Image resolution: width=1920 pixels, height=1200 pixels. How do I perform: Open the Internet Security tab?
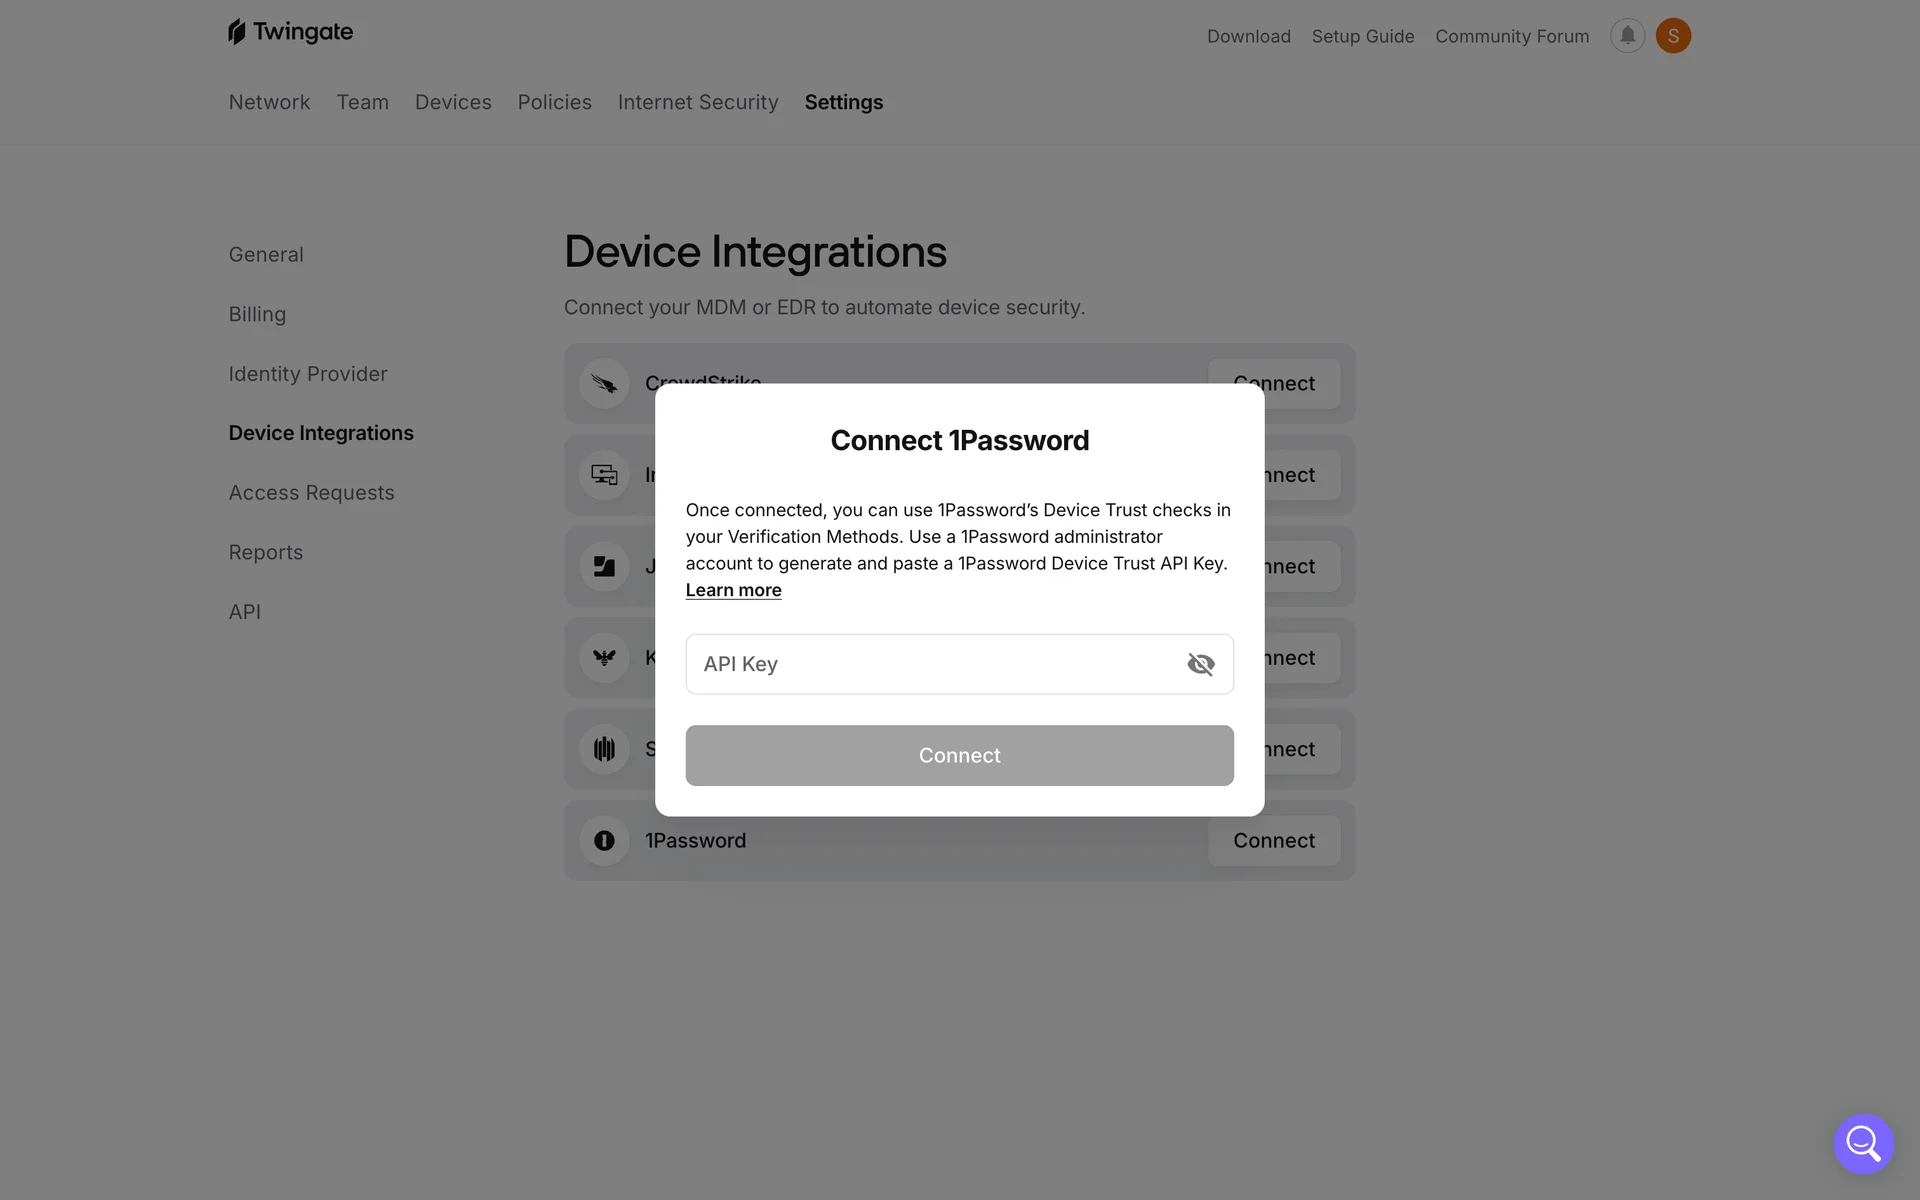[697, 102]
